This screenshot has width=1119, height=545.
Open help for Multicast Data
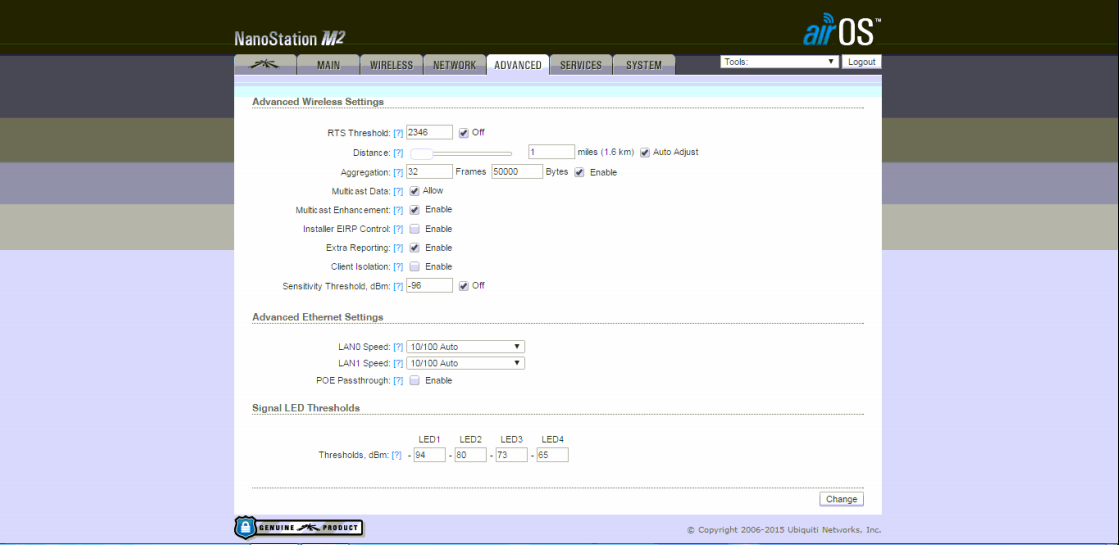(398, 192)
